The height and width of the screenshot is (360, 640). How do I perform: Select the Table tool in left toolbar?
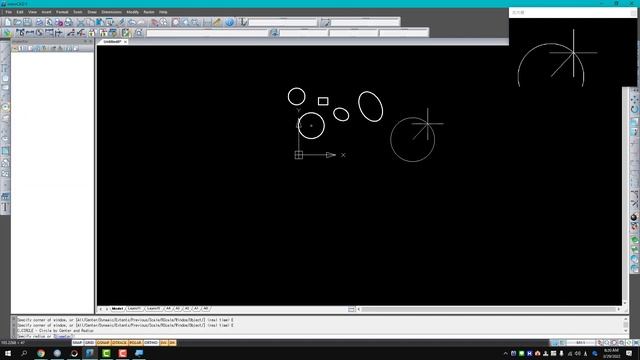pyautogui.click(x=5, y=196)
